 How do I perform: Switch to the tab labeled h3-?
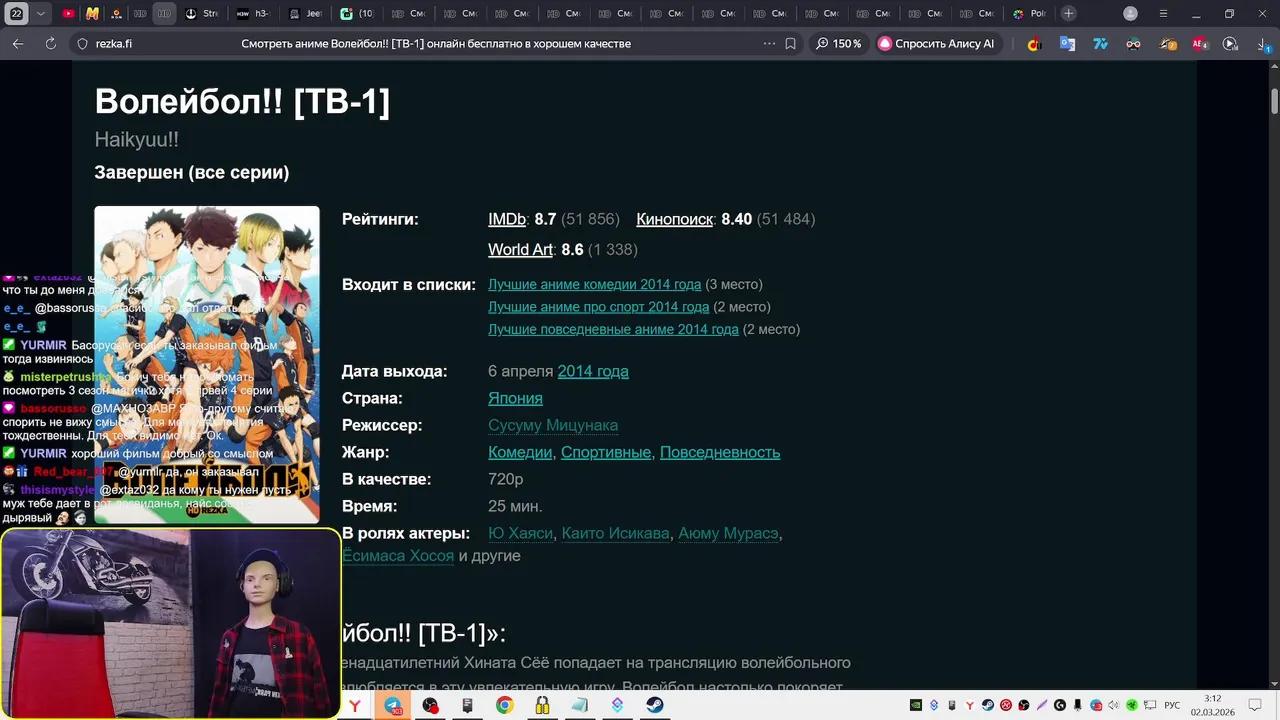pos(254,14)
